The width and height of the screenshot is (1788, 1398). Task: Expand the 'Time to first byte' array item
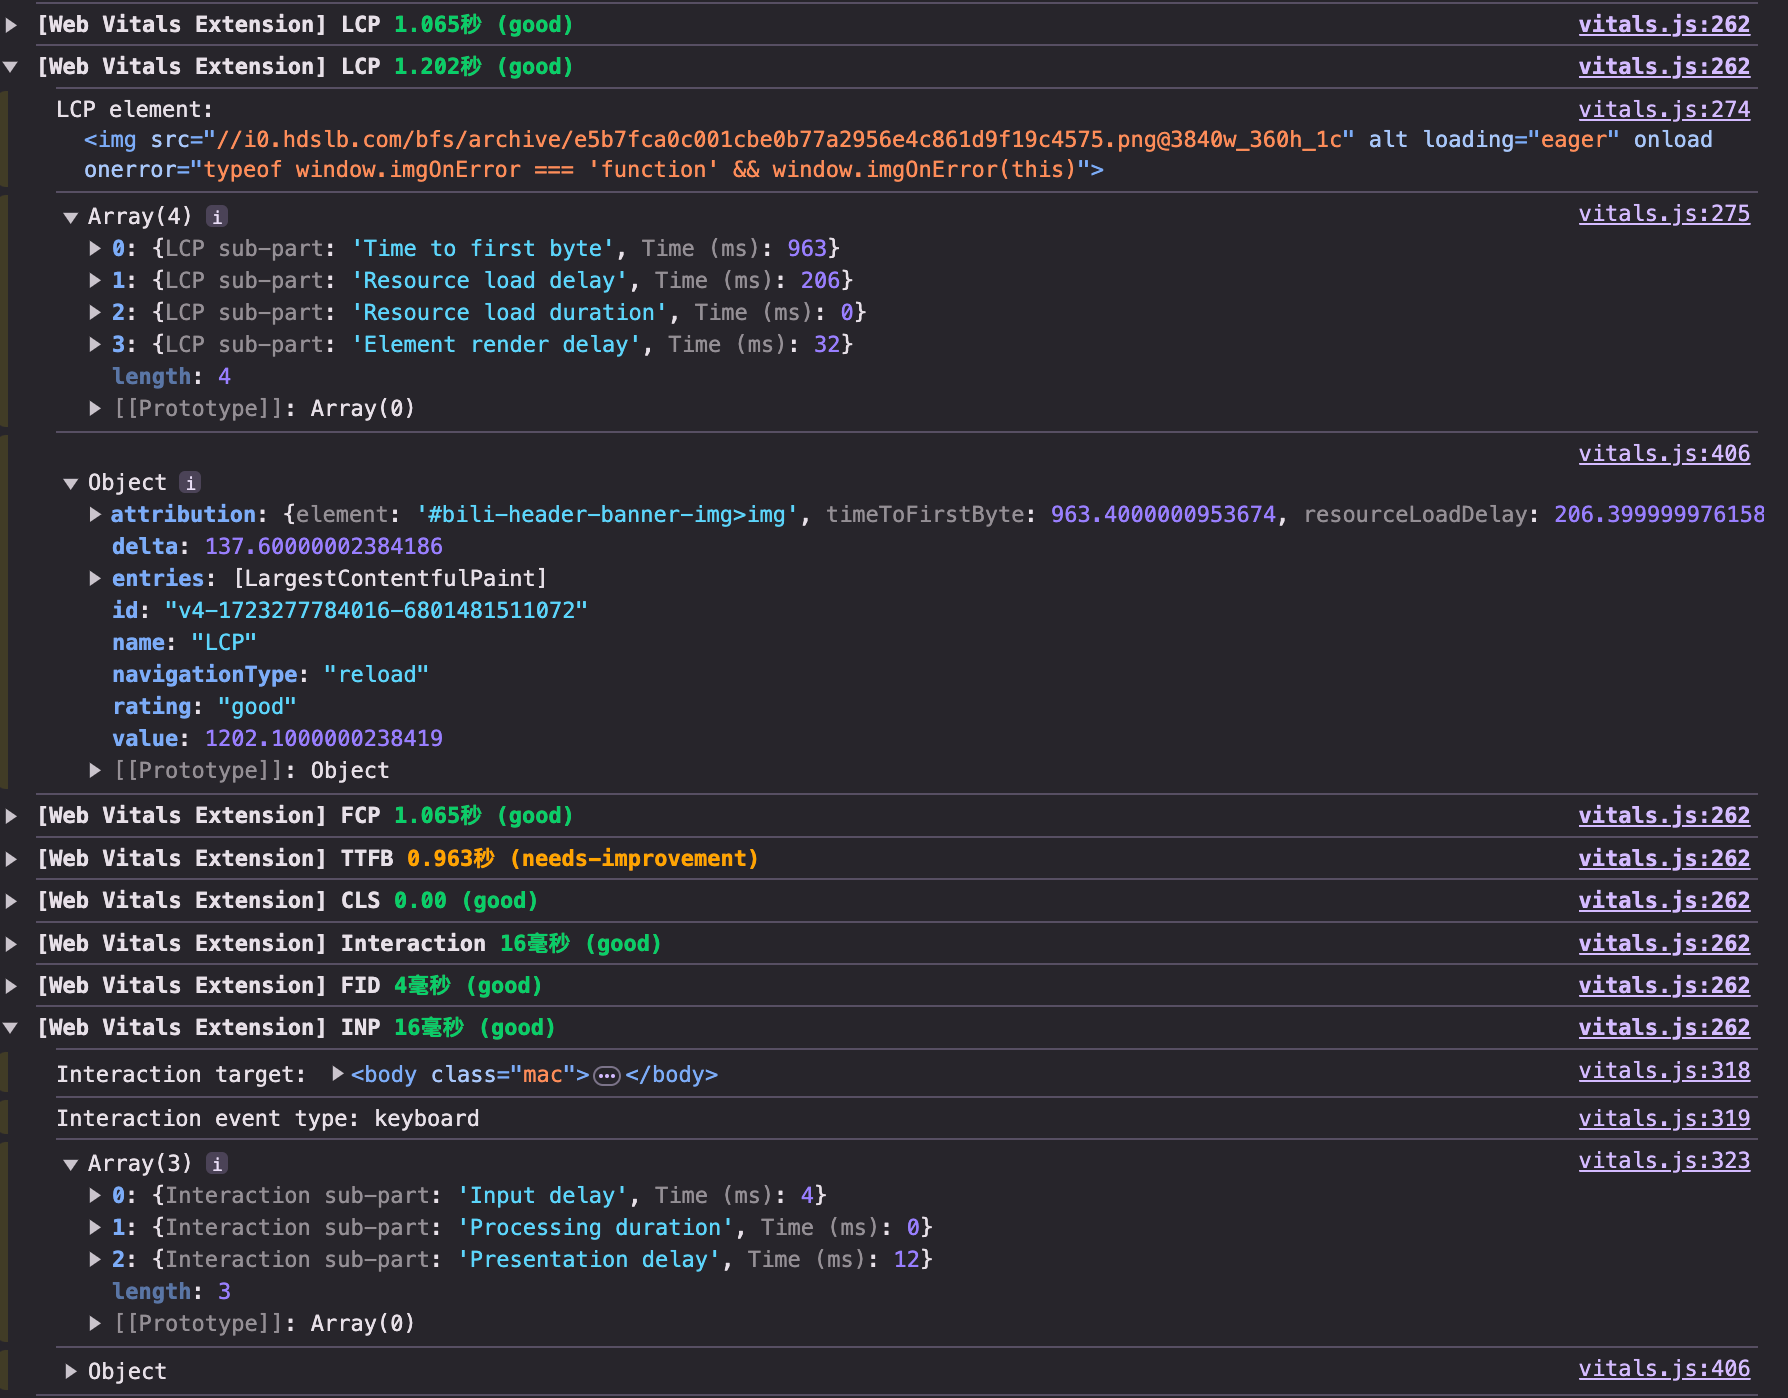(x=95, y=249)
